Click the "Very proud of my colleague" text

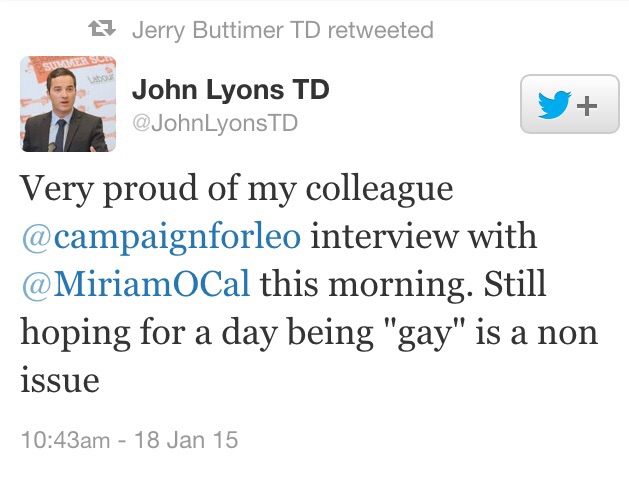236,189
